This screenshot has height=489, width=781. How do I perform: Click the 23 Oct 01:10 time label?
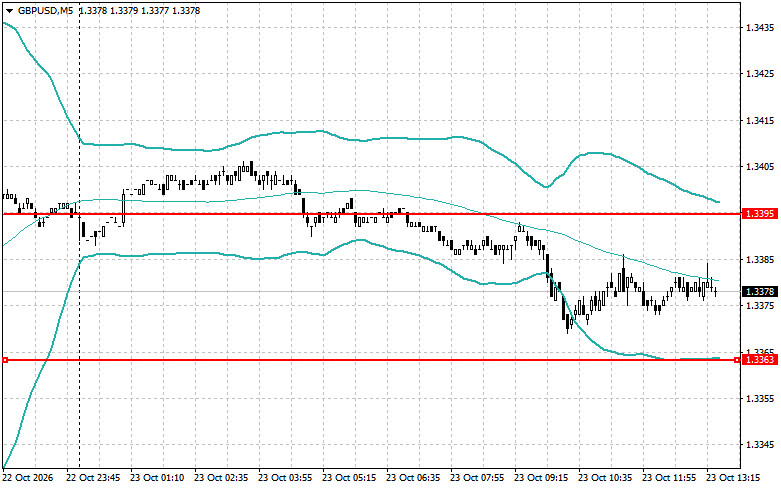[x=157, y=478]
